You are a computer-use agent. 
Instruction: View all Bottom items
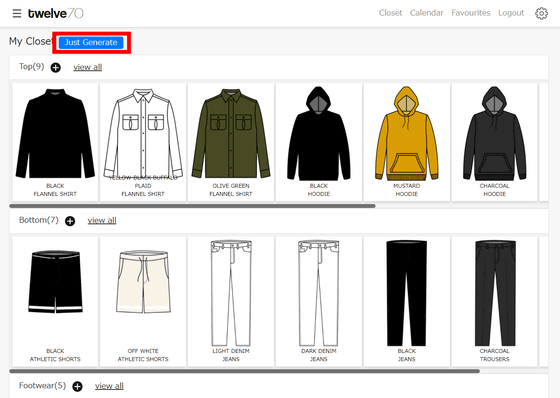click(x=102, y=220)
